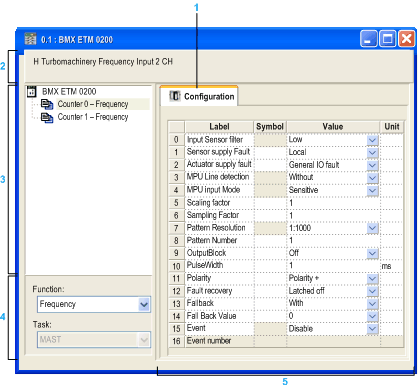Click the Symbol column header
418x389 pixels.
[270, 127]
